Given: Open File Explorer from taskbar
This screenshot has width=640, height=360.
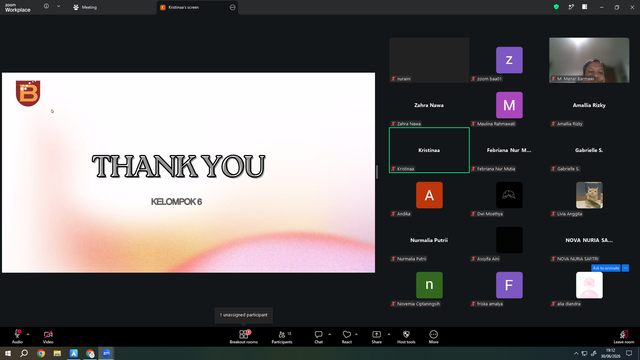Looking at the screenshot, I should coord(57,353).
